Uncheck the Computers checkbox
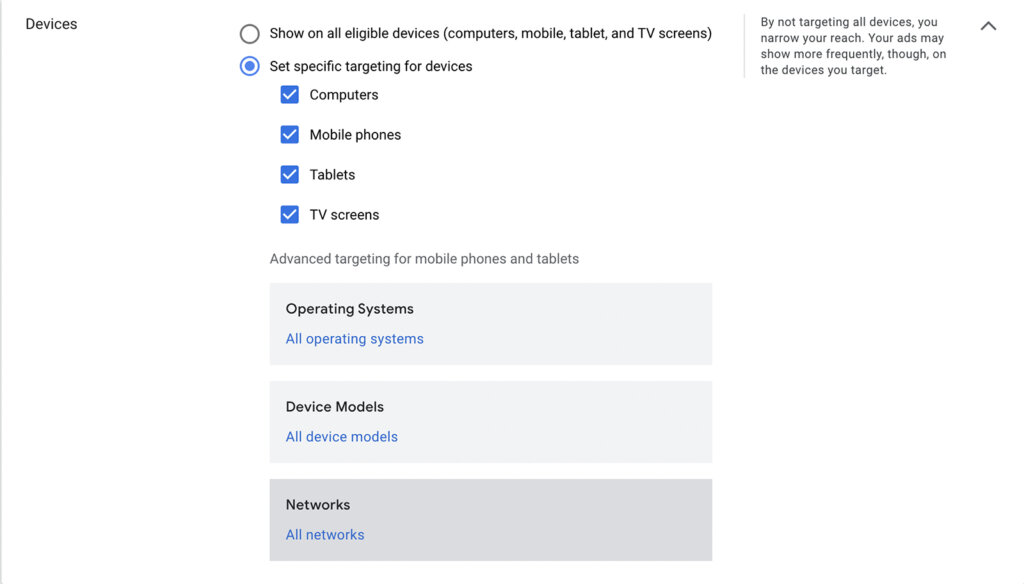Image resolution: width=1024 pixels, height=584 pixels. coord(290,95)
